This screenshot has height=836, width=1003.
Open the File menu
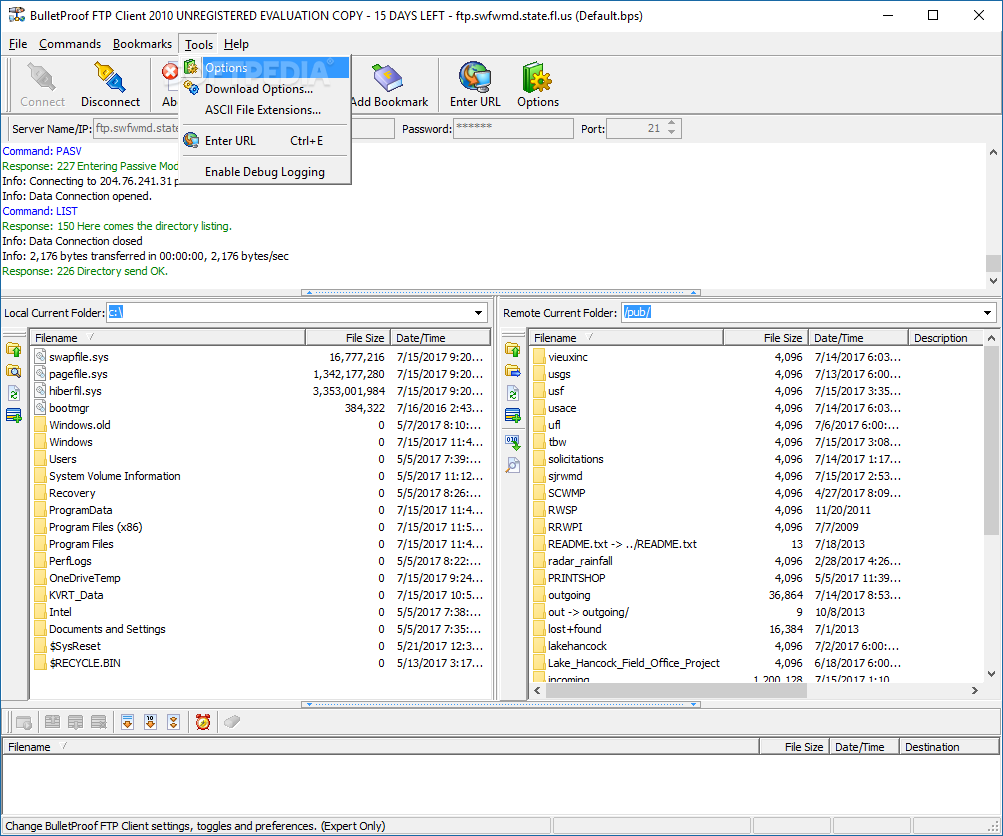click(18, 44)
